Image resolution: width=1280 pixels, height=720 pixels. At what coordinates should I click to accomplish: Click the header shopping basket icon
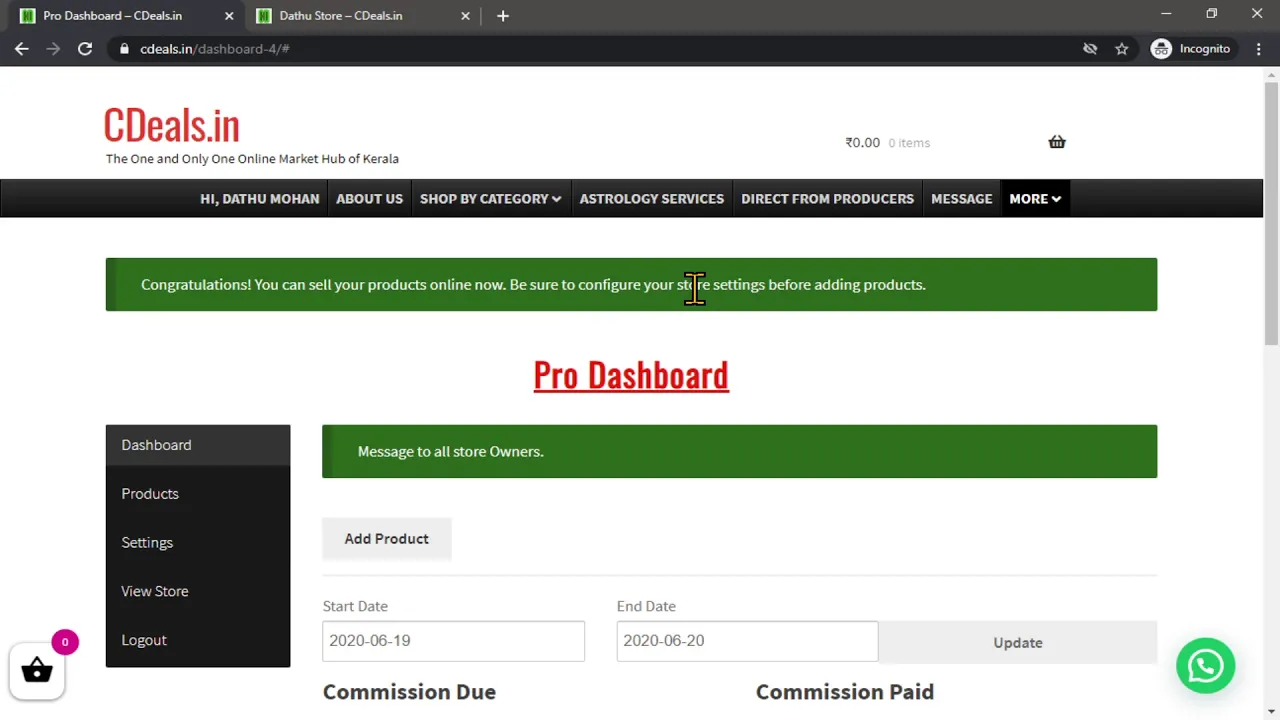click(1057, 142)
